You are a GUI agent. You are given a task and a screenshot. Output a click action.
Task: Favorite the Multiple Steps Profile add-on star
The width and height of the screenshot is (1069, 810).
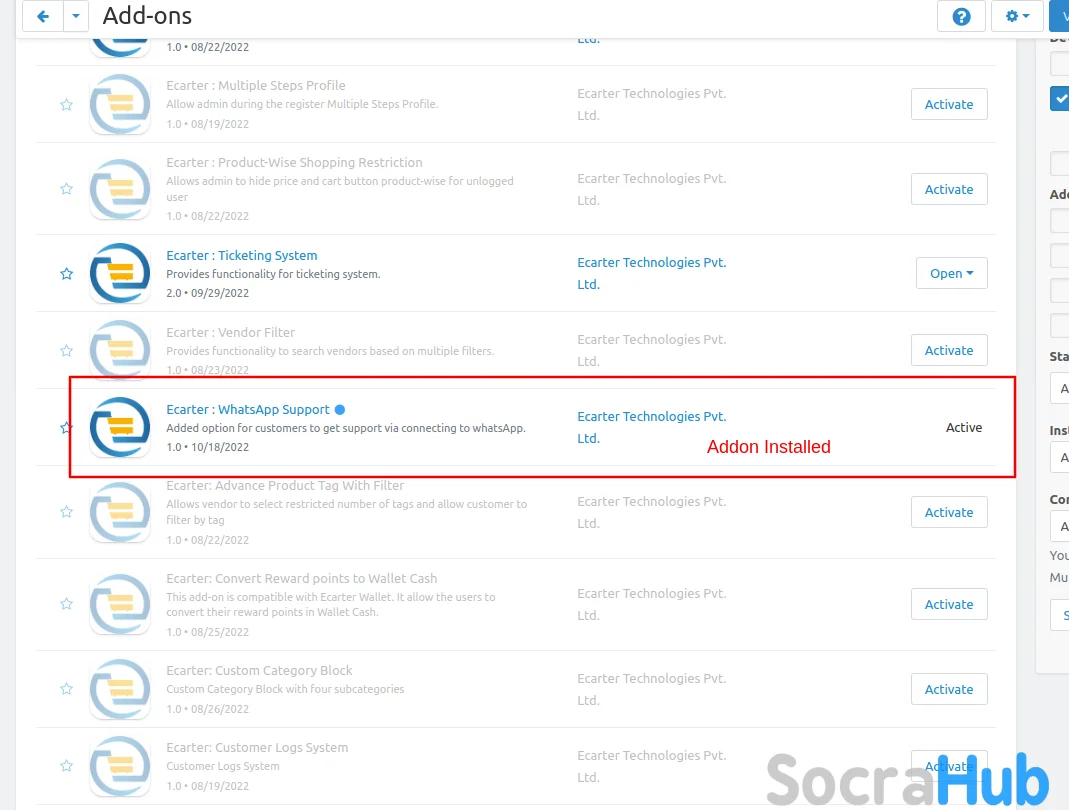click(66, 104)
